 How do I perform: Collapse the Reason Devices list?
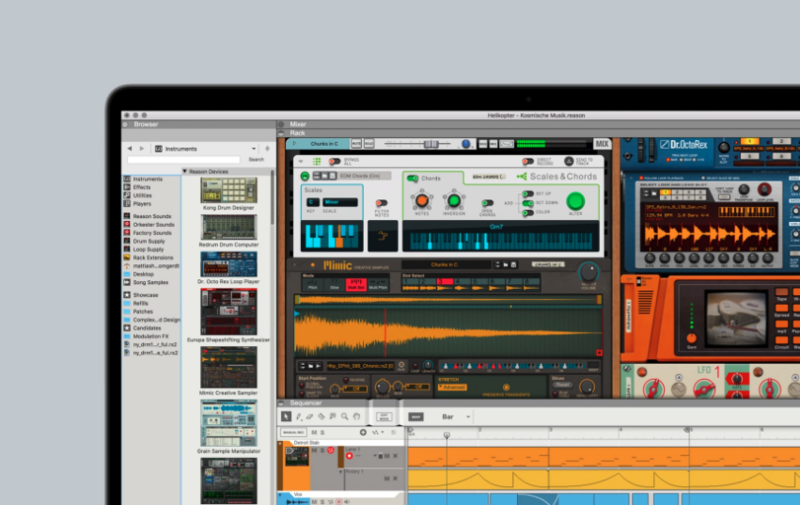pos(185,171)
